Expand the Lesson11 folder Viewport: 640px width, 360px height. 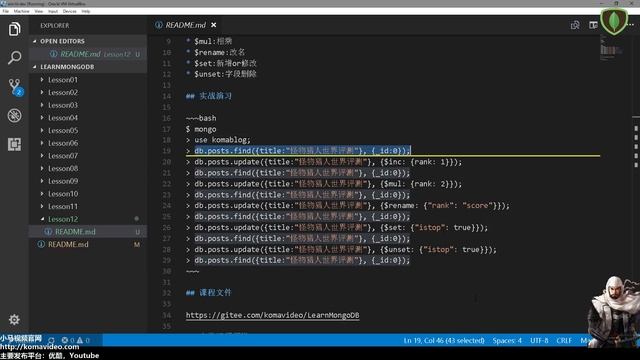tap(62, 207)
